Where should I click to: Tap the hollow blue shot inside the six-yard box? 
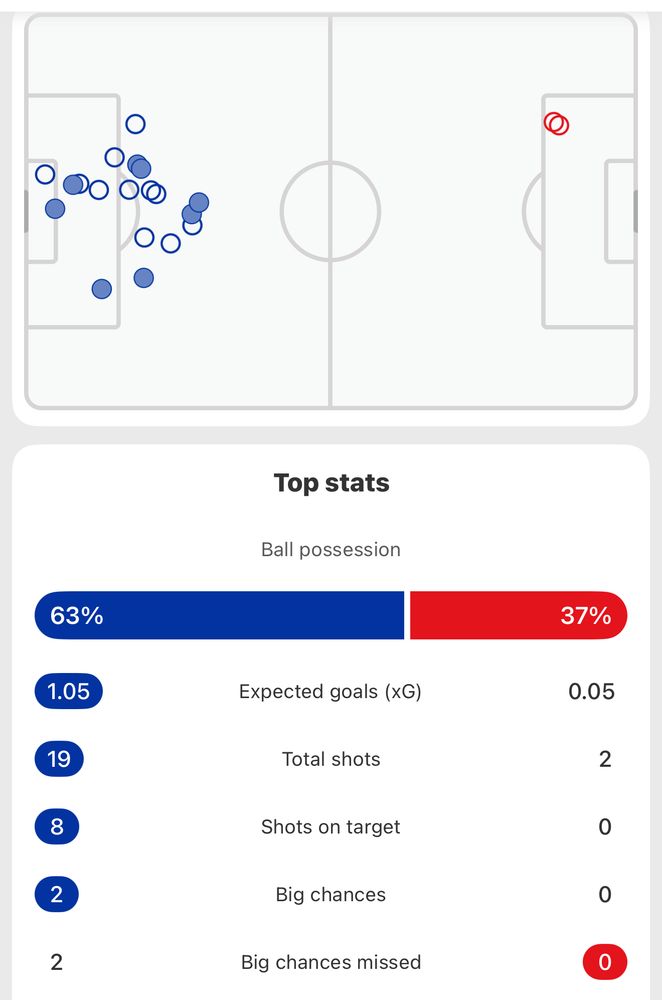pyautogui.click(x=45, y=174)
